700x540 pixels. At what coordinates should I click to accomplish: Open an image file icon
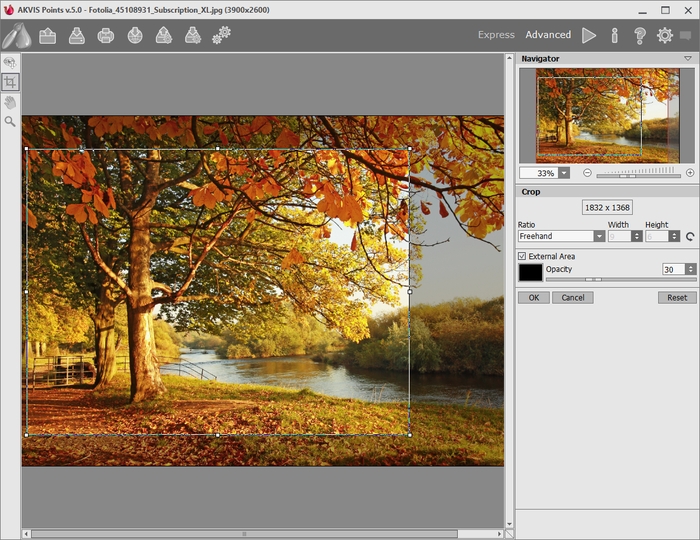(x=47, y=36)
